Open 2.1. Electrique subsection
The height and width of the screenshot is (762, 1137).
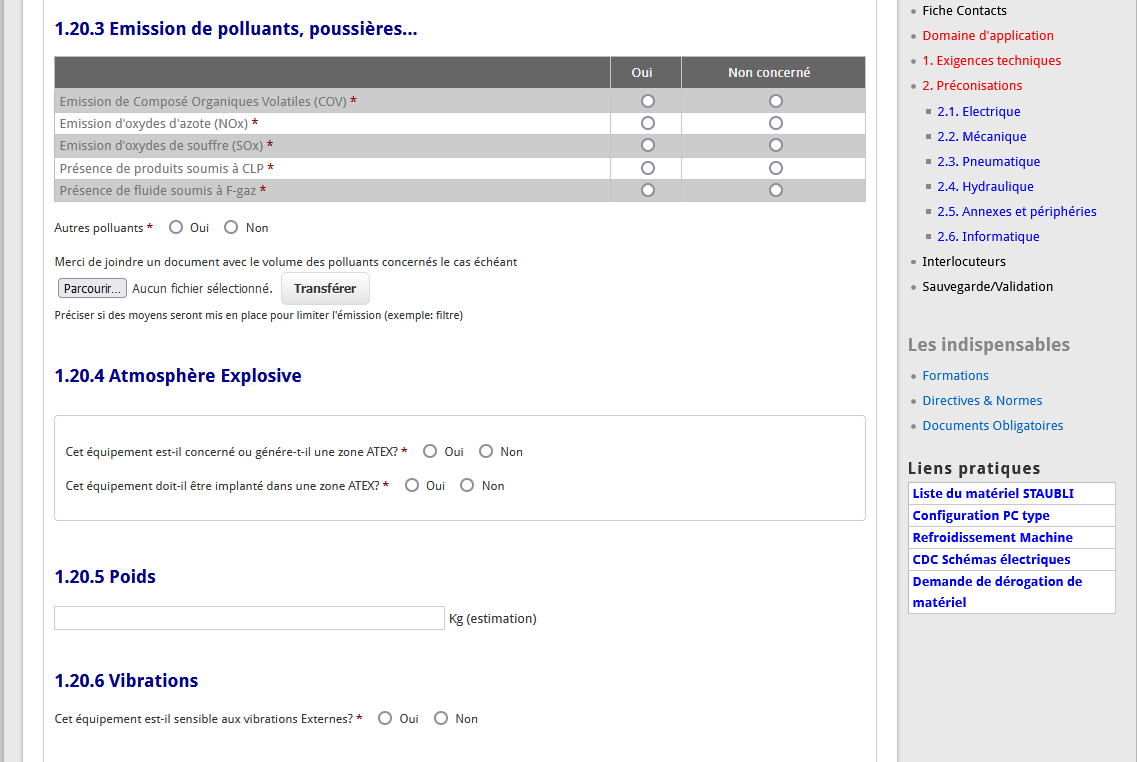(978, 112)
